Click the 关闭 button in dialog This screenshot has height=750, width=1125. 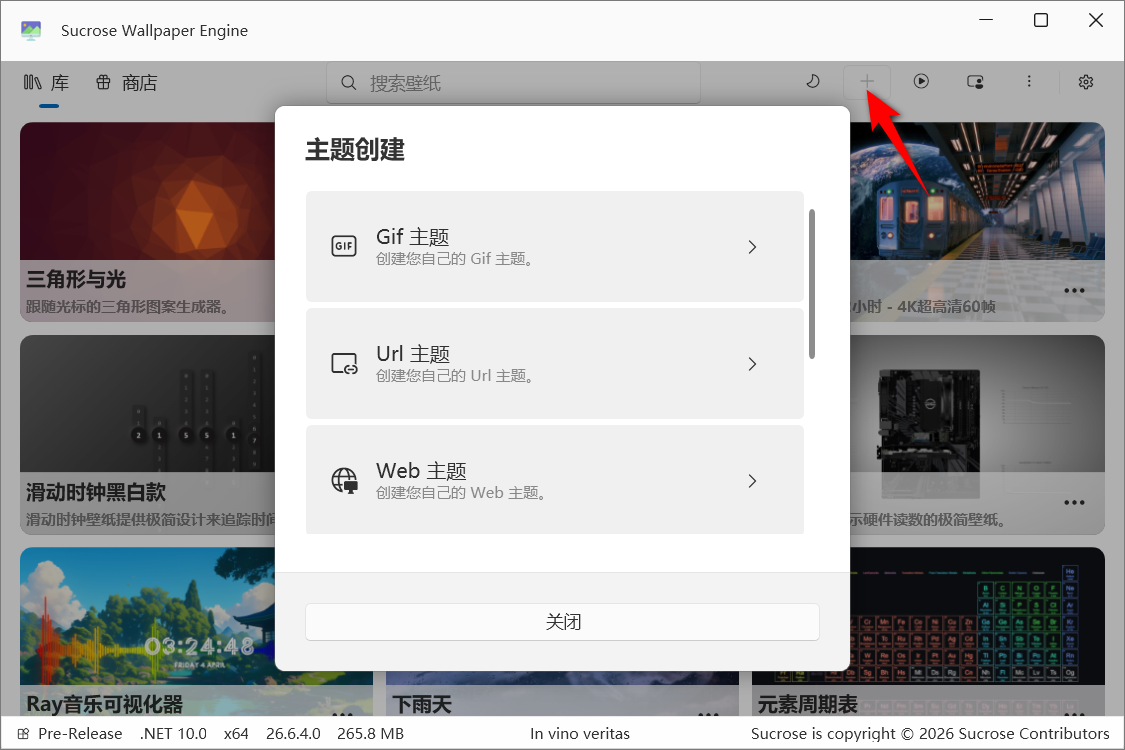[x=562, y=622]
